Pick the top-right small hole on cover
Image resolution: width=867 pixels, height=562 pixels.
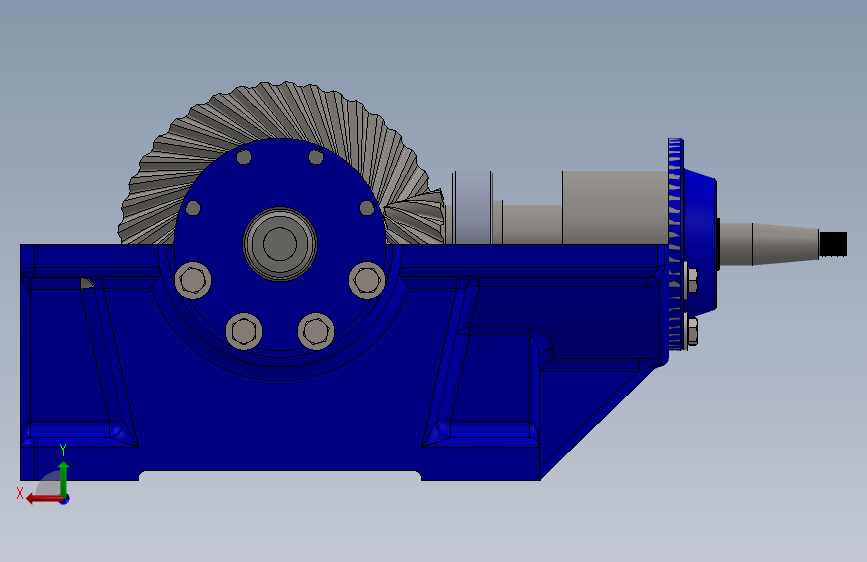click(x=316, y=157)
